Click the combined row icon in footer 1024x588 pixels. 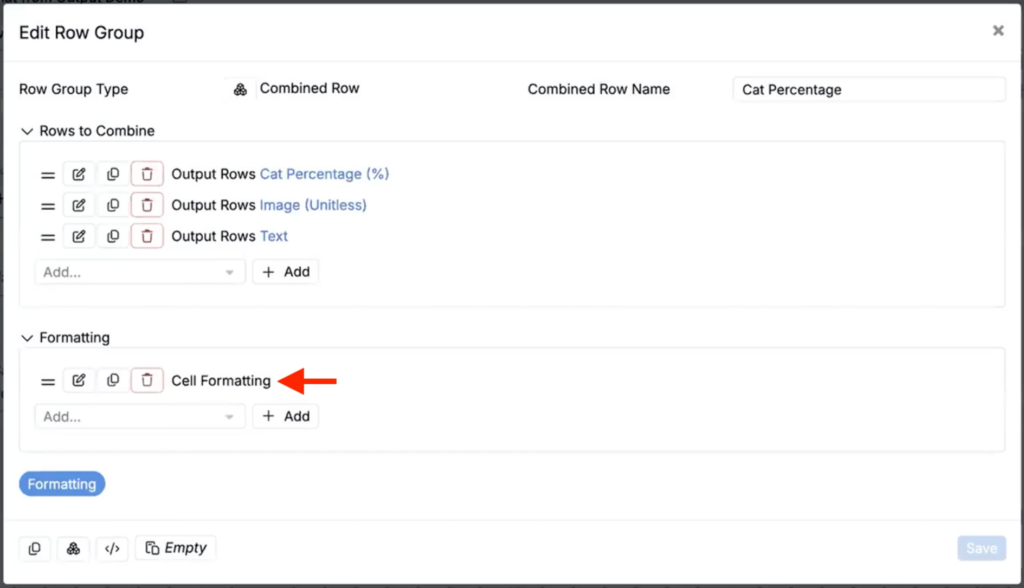(x=73, y=548)
